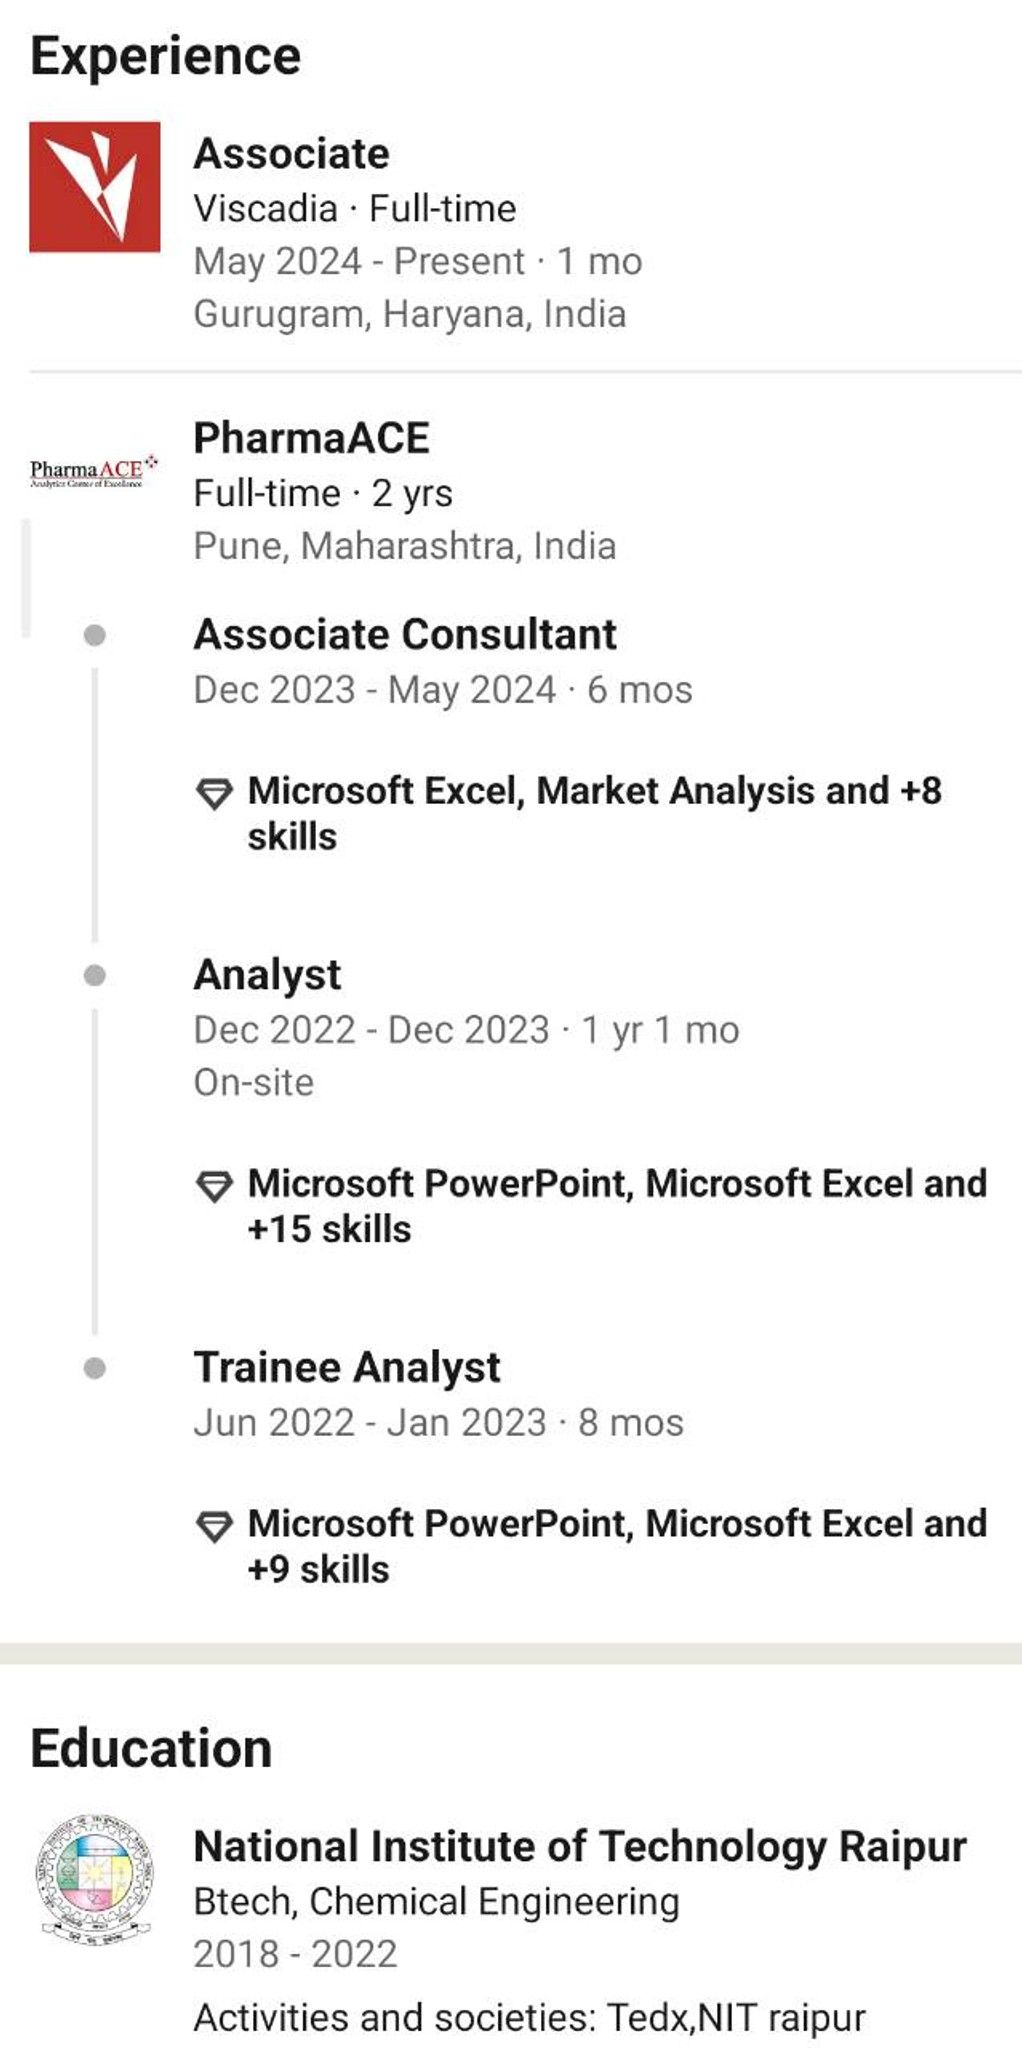
Task: Open the PharmaACE company name link
Action: pyautogui.click(x=311, y=438)
